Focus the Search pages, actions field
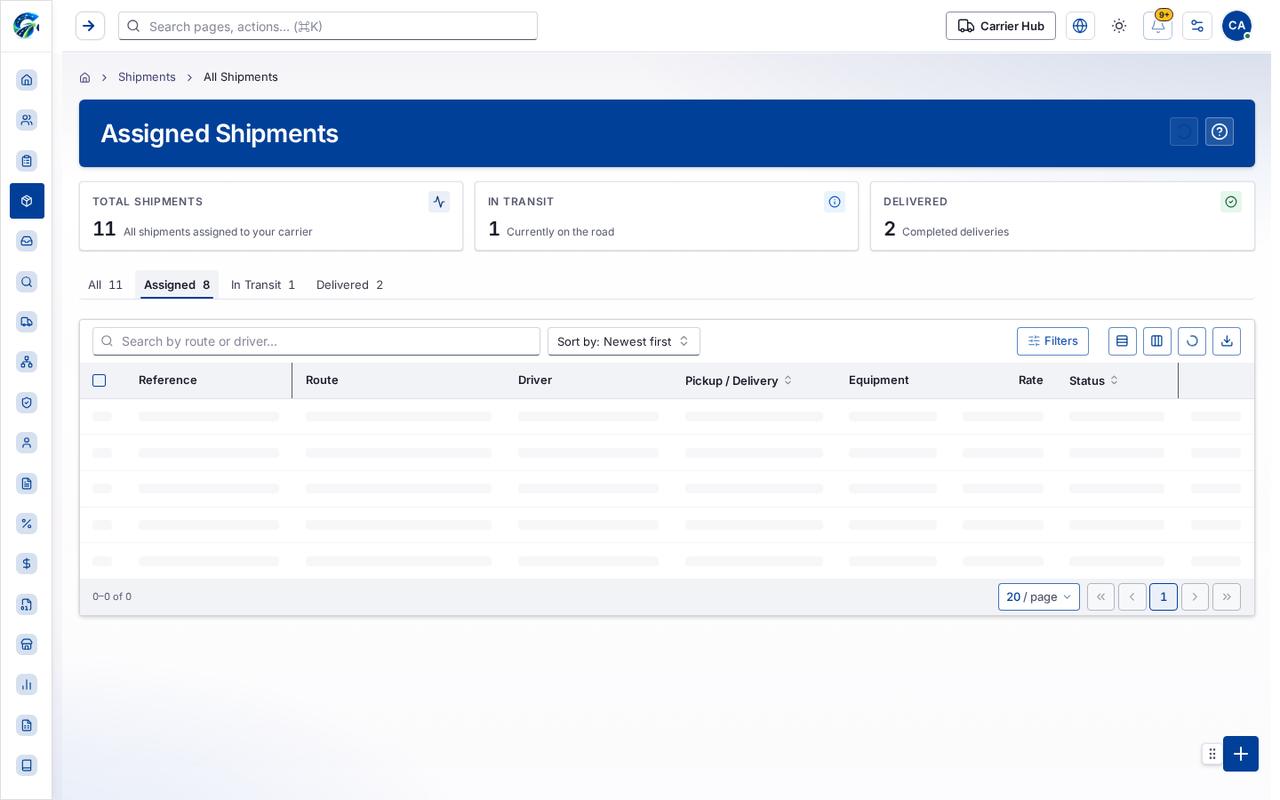This screenshot has height=800, width=1280. click(328, 26)
